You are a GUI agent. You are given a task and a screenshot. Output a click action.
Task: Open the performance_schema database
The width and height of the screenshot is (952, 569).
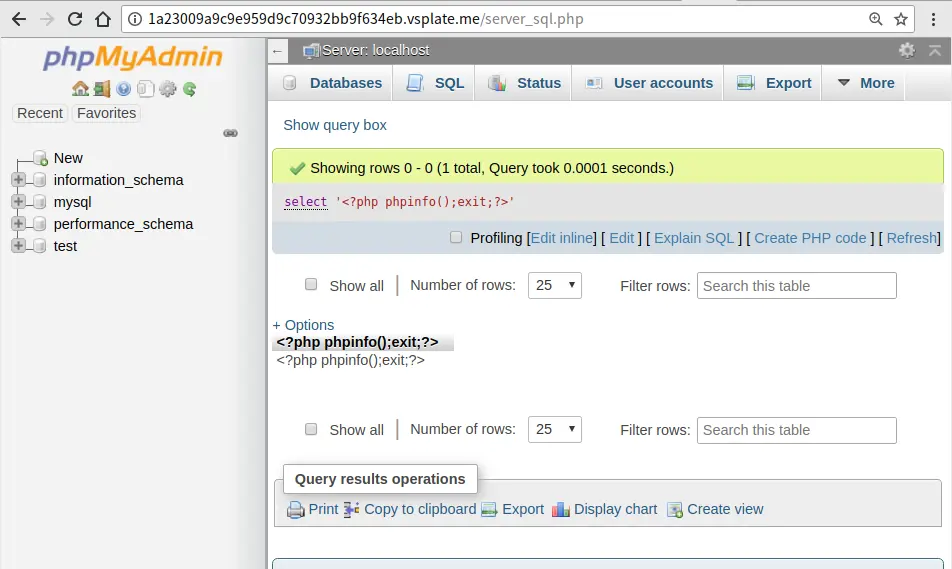pos(123,224)
